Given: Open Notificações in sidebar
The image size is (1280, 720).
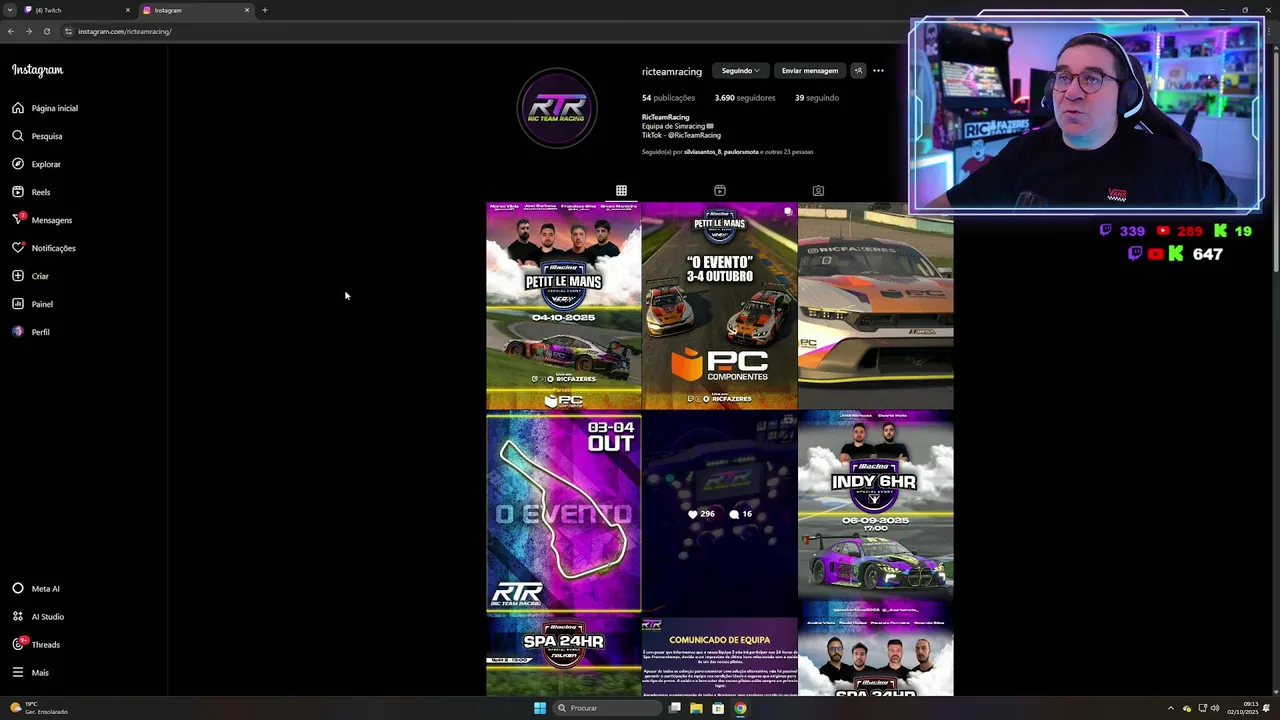Looking at the screenshot, I should tap(44, 248).
